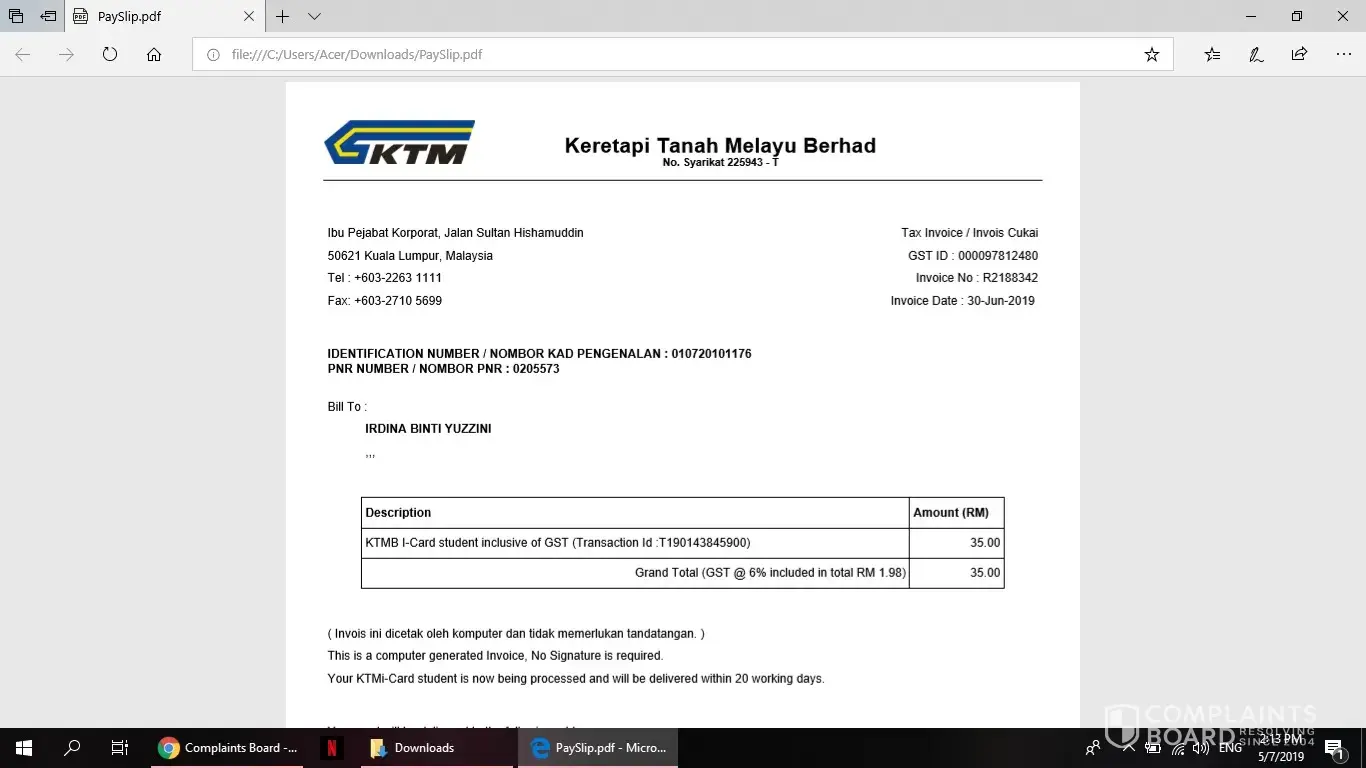Viewport: 1366px width, 768px height.
Task: Click 'Ibu Pejabat Korporat, Jalan Sultan Hishamuddin'
Action: tap(456, 233)
